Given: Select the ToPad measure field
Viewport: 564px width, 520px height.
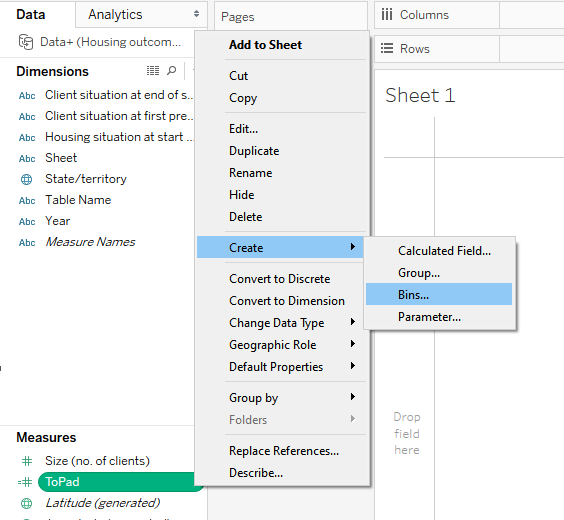Looking at the screenshot, I should (119, 482).
